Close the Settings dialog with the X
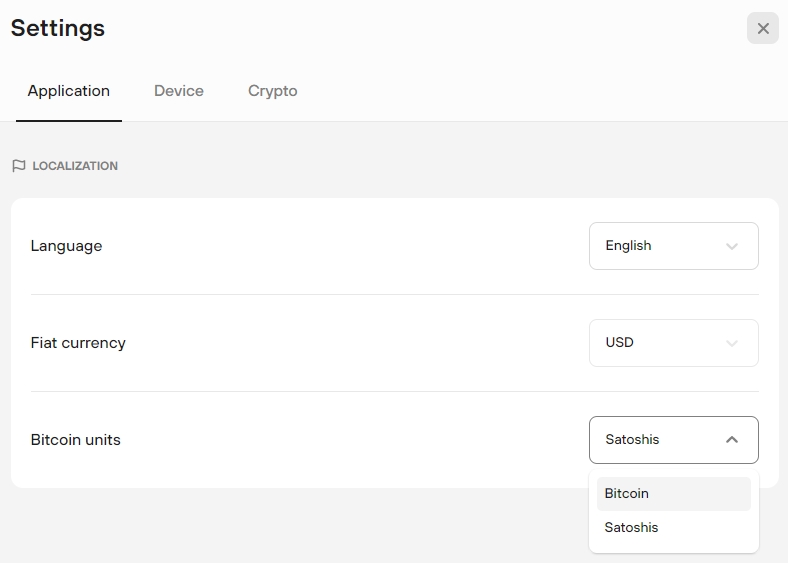 pyautogui.click(x=763, y=28)
